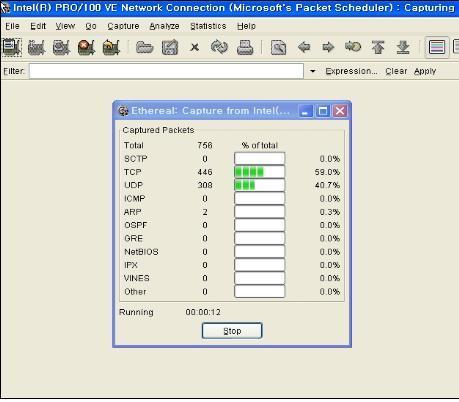This screenshot has height=402, width=459.
Task: Click the UDP 40.7% value
Action: coord(327,185)
